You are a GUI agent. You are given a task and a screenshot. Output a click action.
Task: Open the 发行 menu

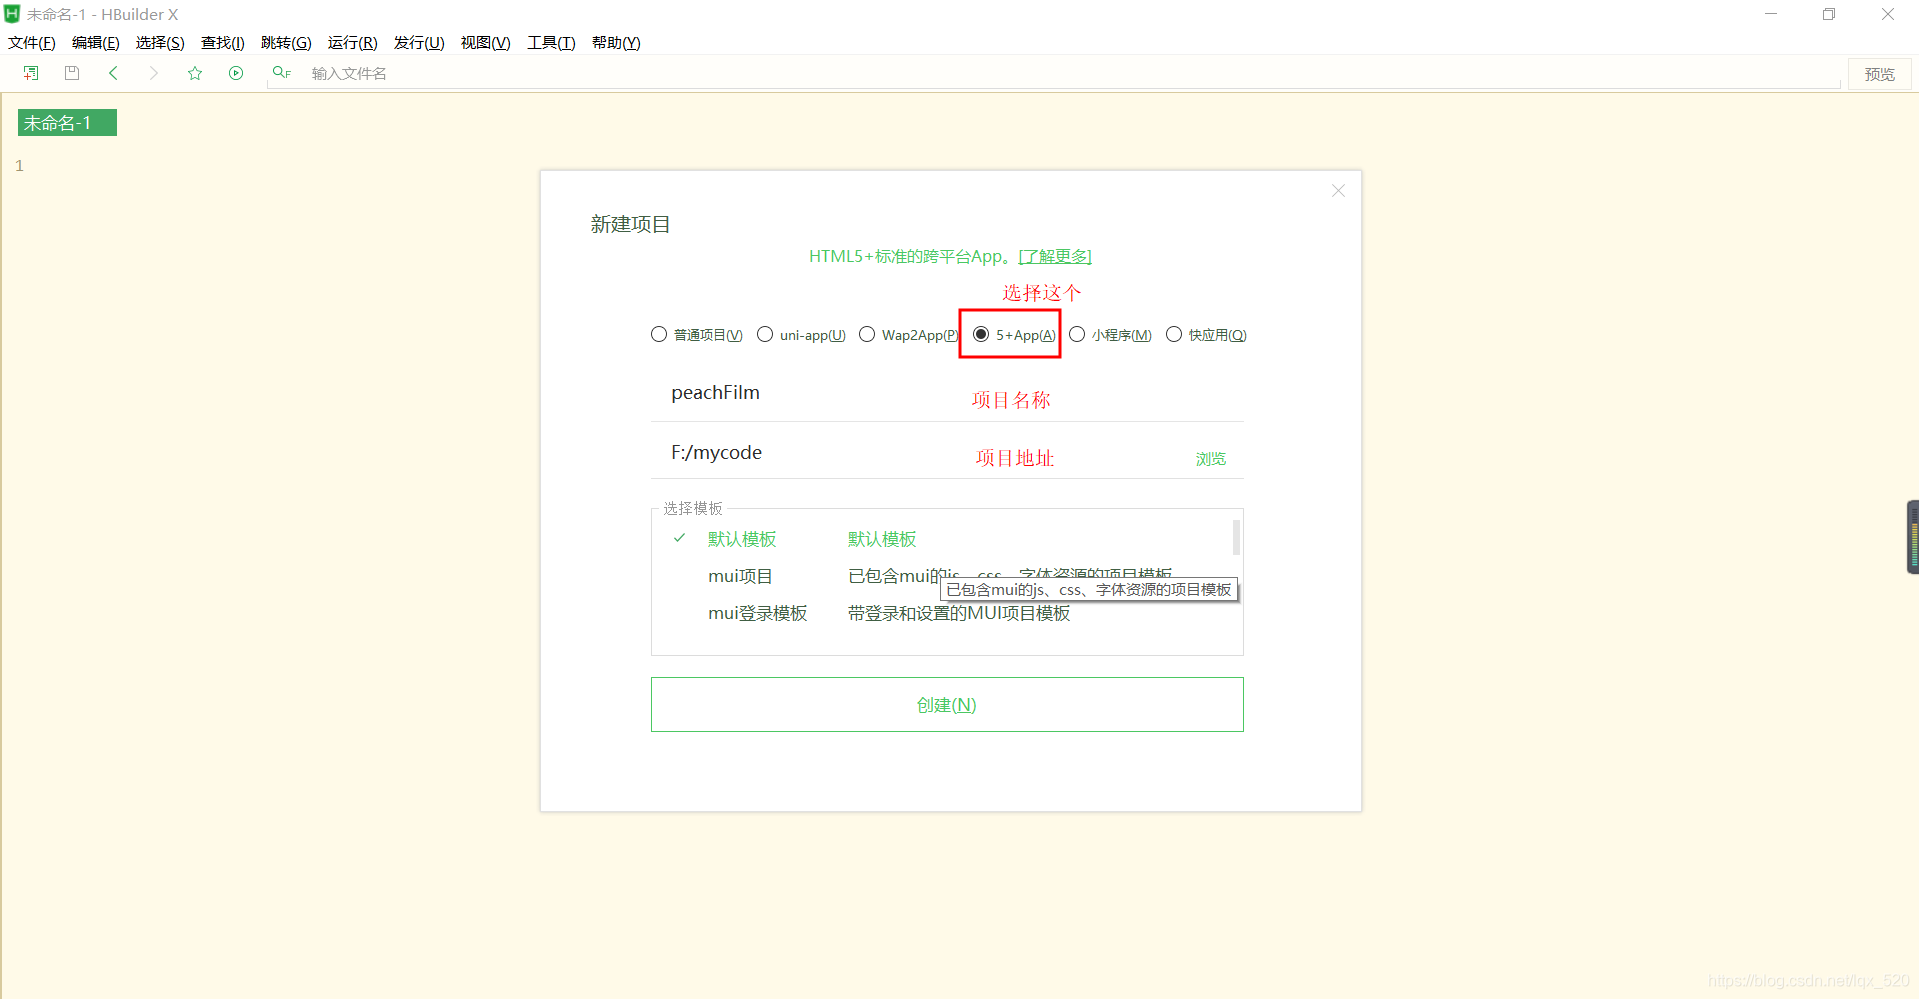tap(418, 43)
